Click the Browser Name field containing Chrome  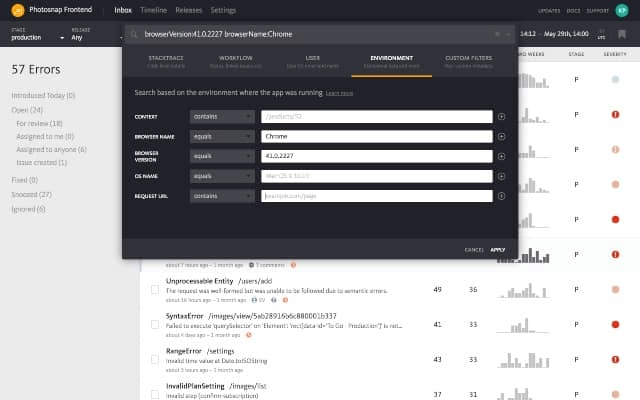pyautogui.click(x=377, y=136)
